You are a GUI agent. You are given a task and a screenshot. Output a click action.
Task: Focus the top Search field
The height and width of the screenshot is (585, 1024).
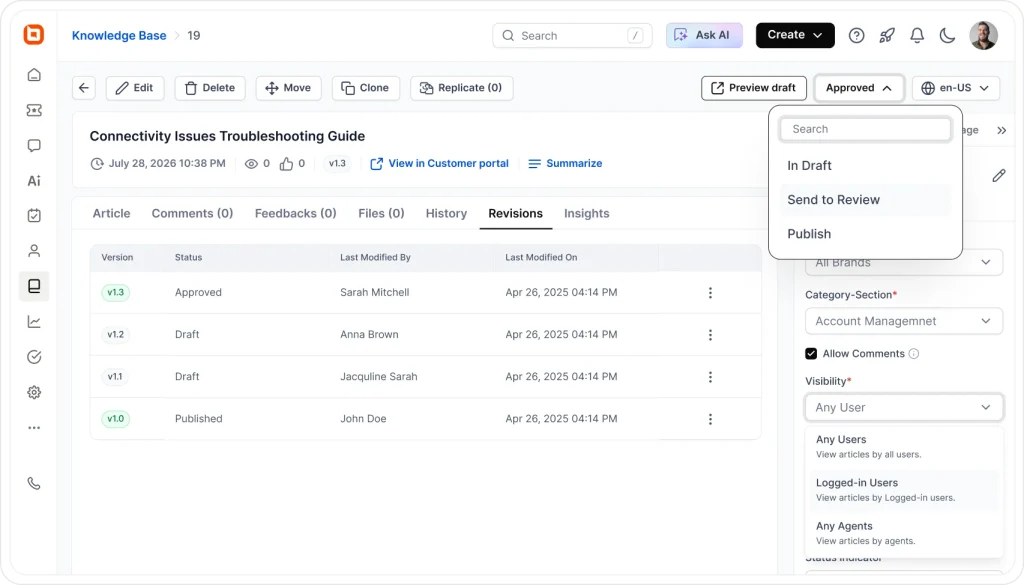(572, 36)
